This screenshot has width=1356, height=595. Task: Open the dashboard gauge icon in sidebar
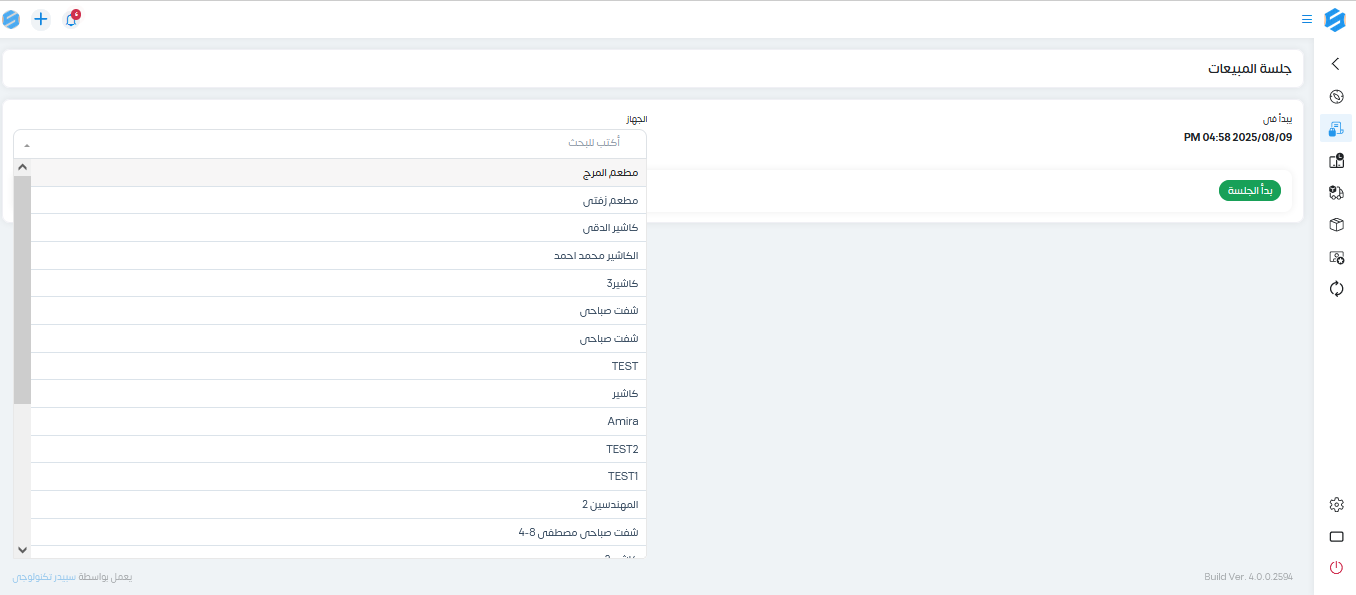(1336, 97)
